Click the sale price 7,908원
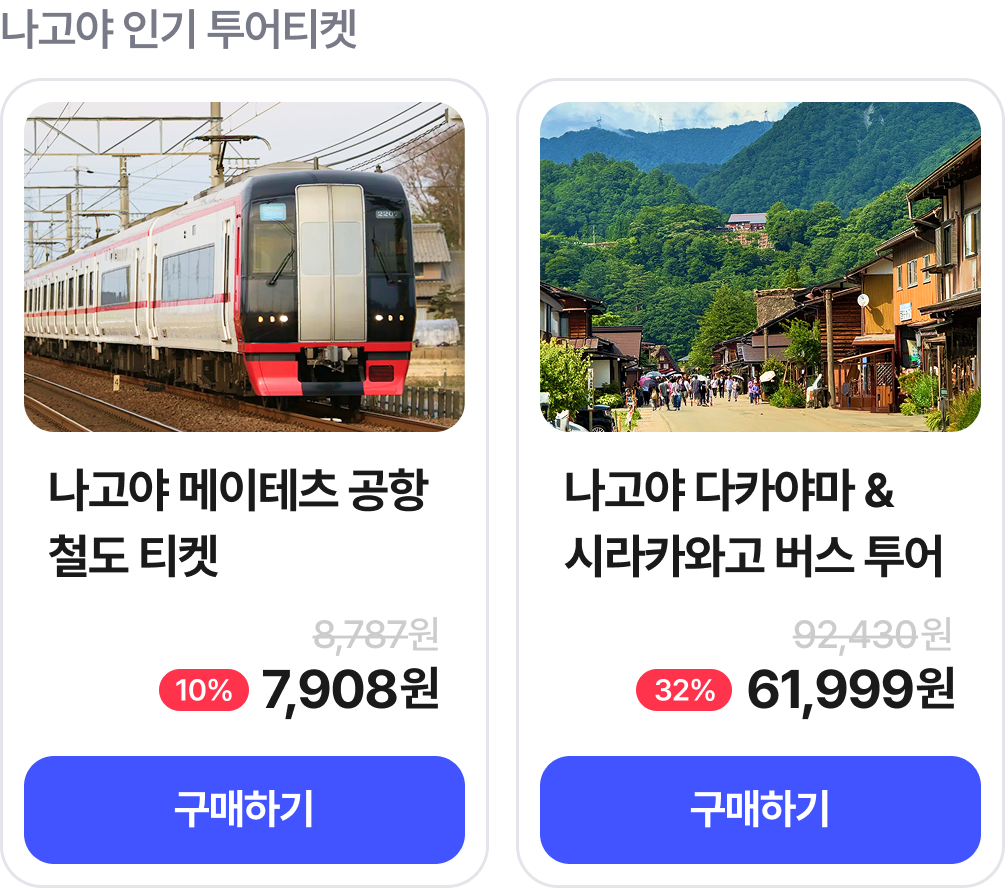The image size is (1005, 888). [x=350, y=689]
